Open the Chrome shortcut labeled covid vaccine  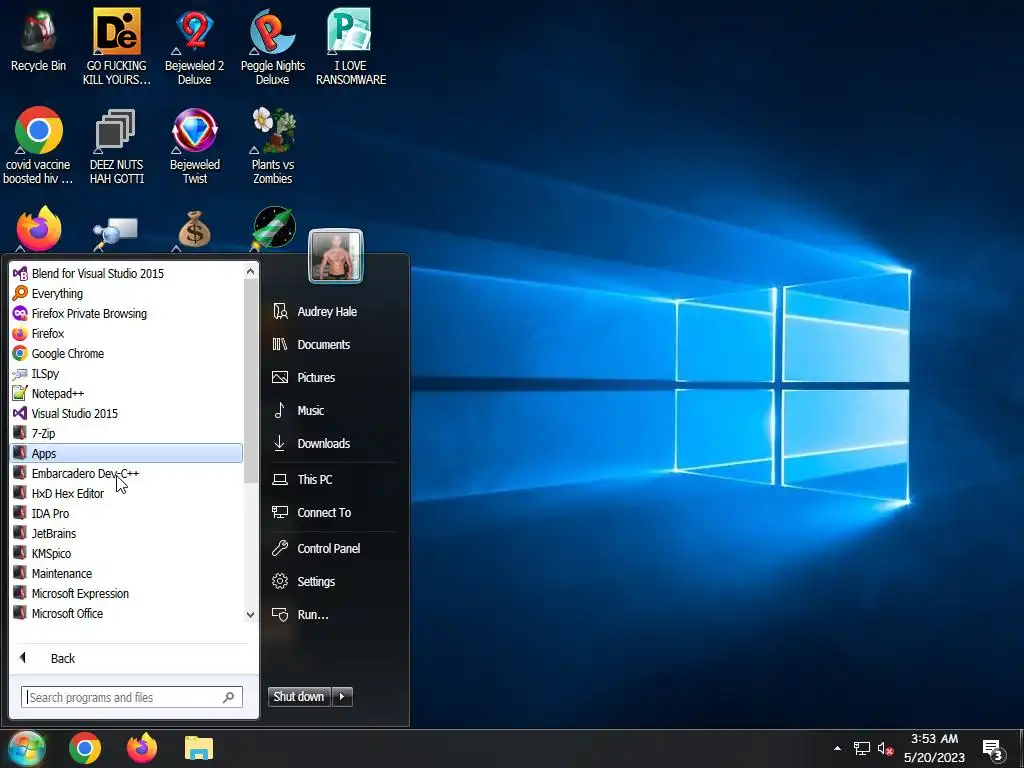click(38, 146)
